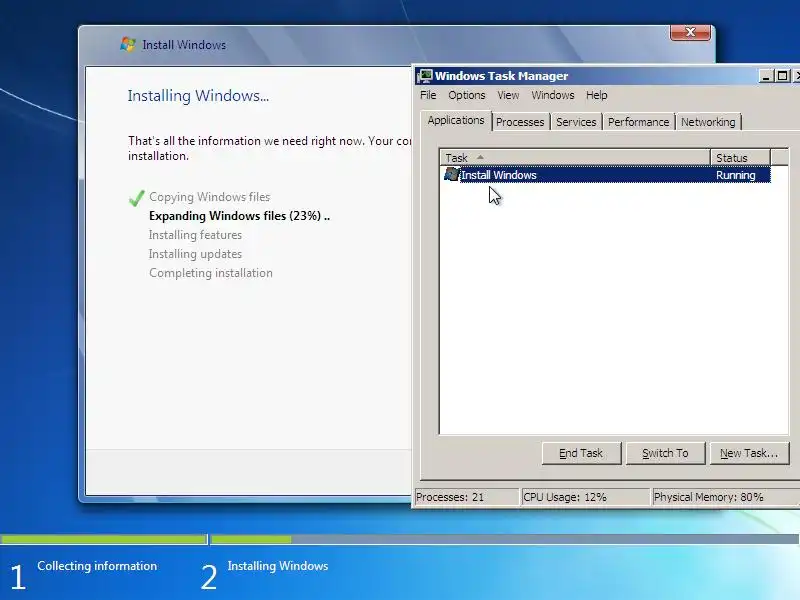Click the CPU Usage: 12% status entry

point(585,497)
